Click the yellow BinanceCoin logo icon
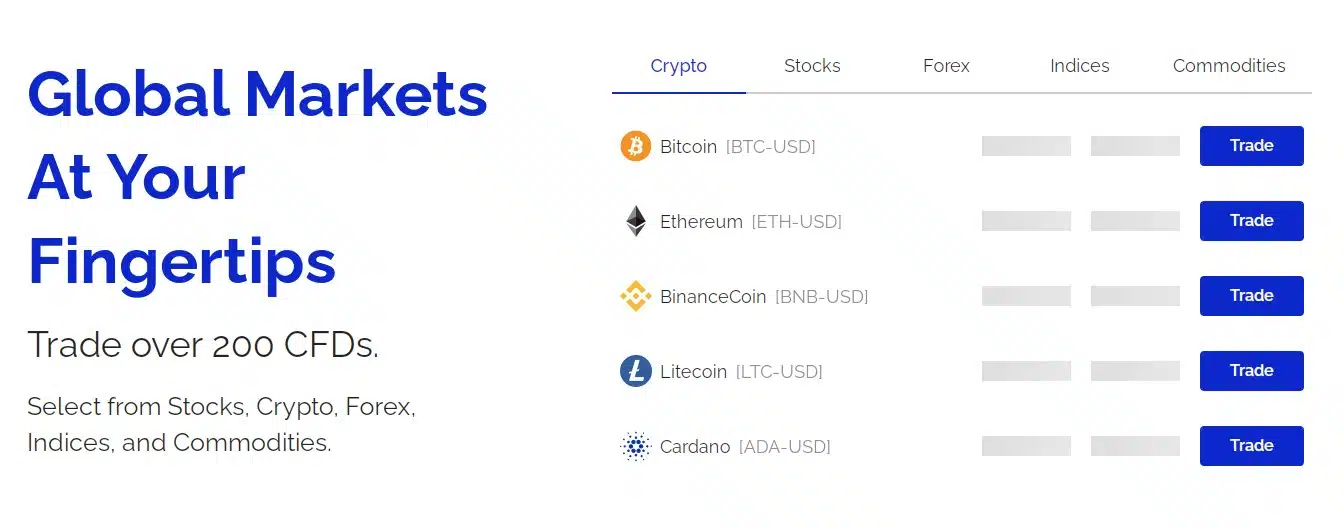Viewport: 1344px width, 528px height. click(636, 296)
